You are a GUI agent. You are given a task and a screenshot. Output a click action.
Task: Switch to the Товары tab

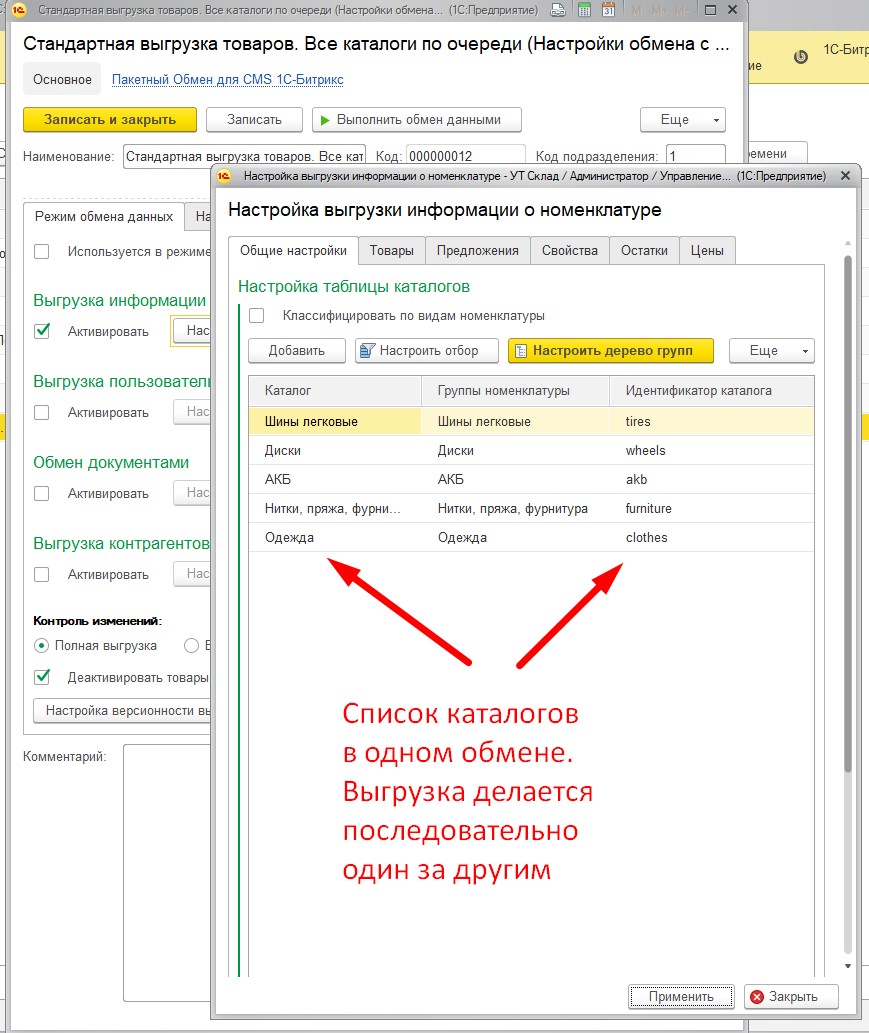click(391, 250)
